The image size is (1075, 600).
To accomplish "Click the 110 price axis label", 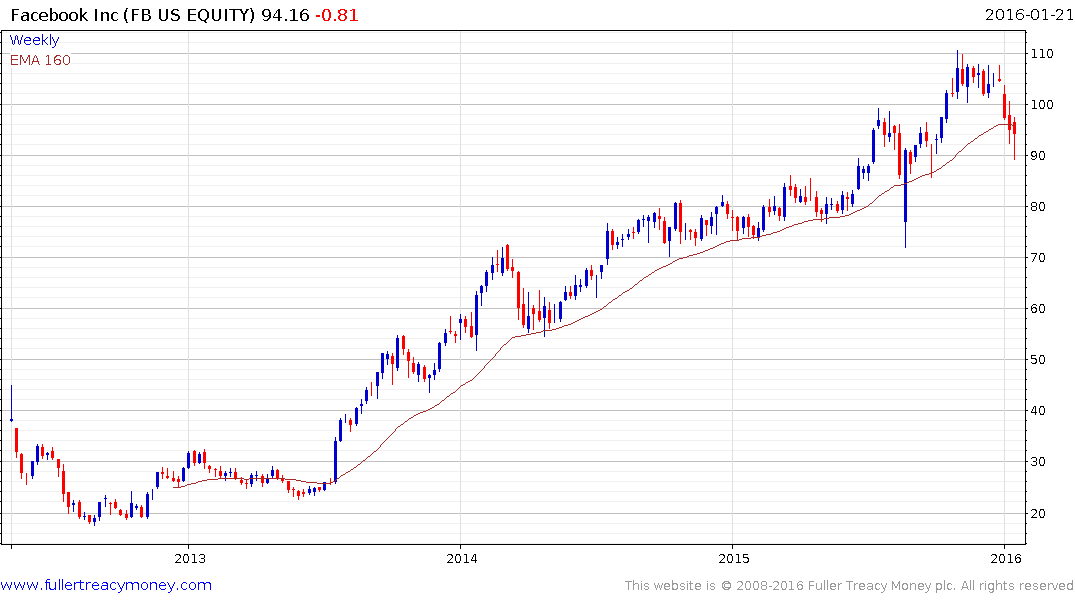I will (1042, 53).
